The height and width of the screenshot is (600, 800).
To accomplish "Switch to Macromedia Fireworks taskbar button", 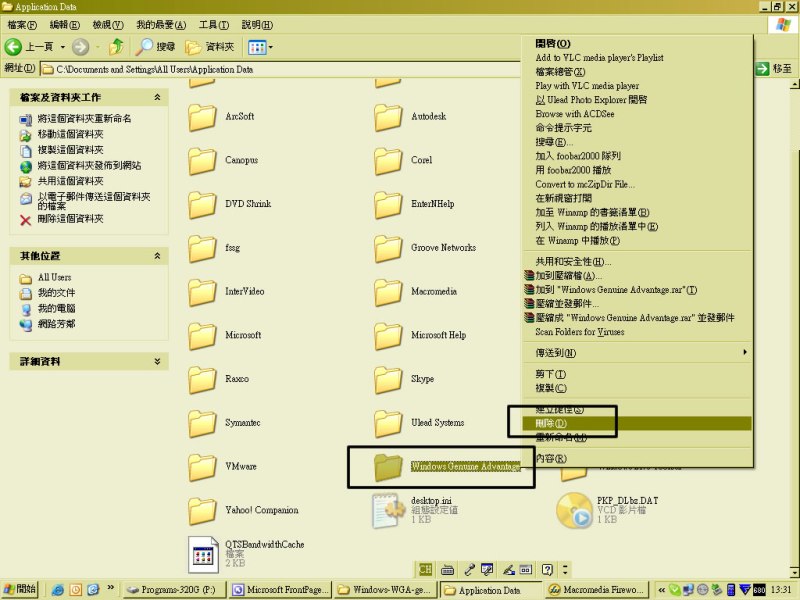I will [x=597, y=590].
